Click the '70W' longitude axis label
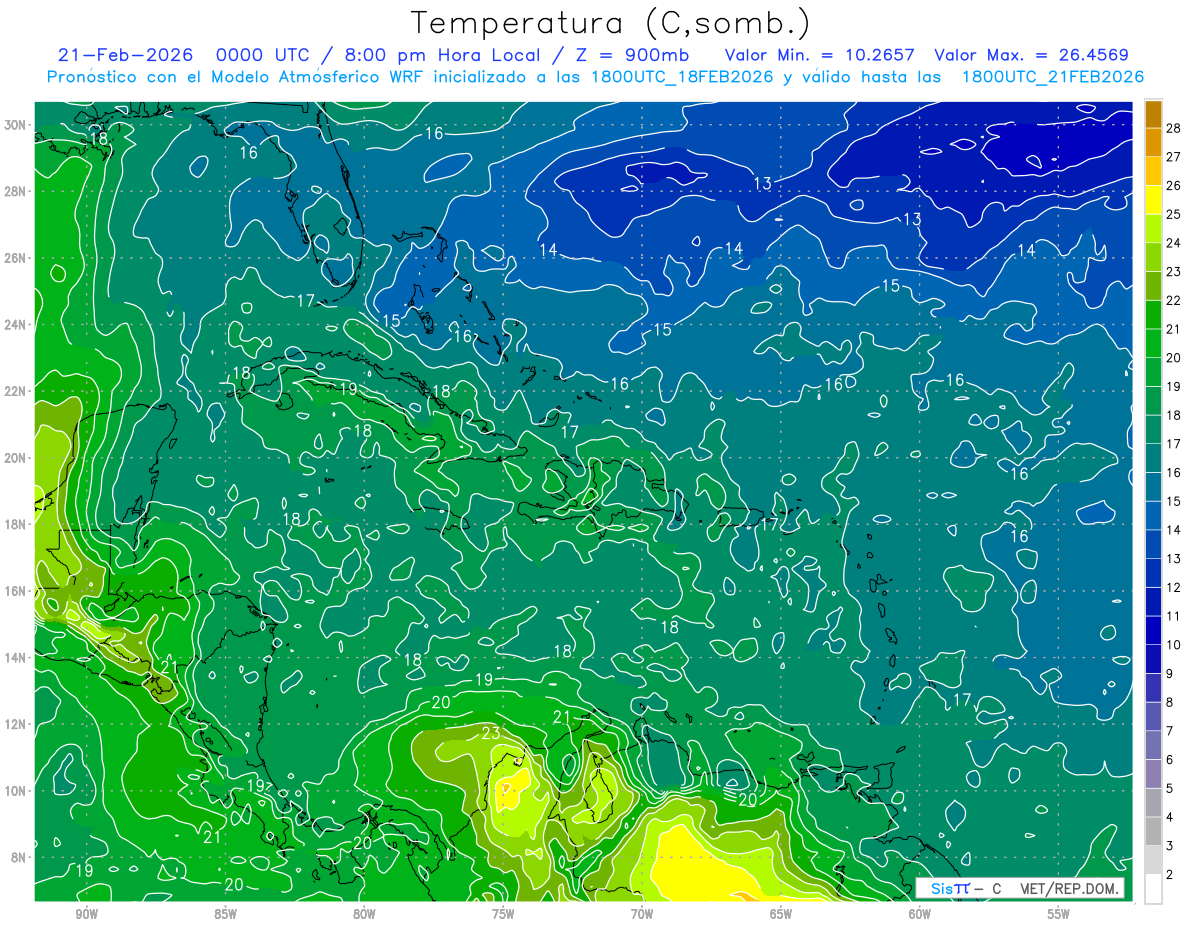The width and height of the screenshot is (1200, 927). click(642, 914)
